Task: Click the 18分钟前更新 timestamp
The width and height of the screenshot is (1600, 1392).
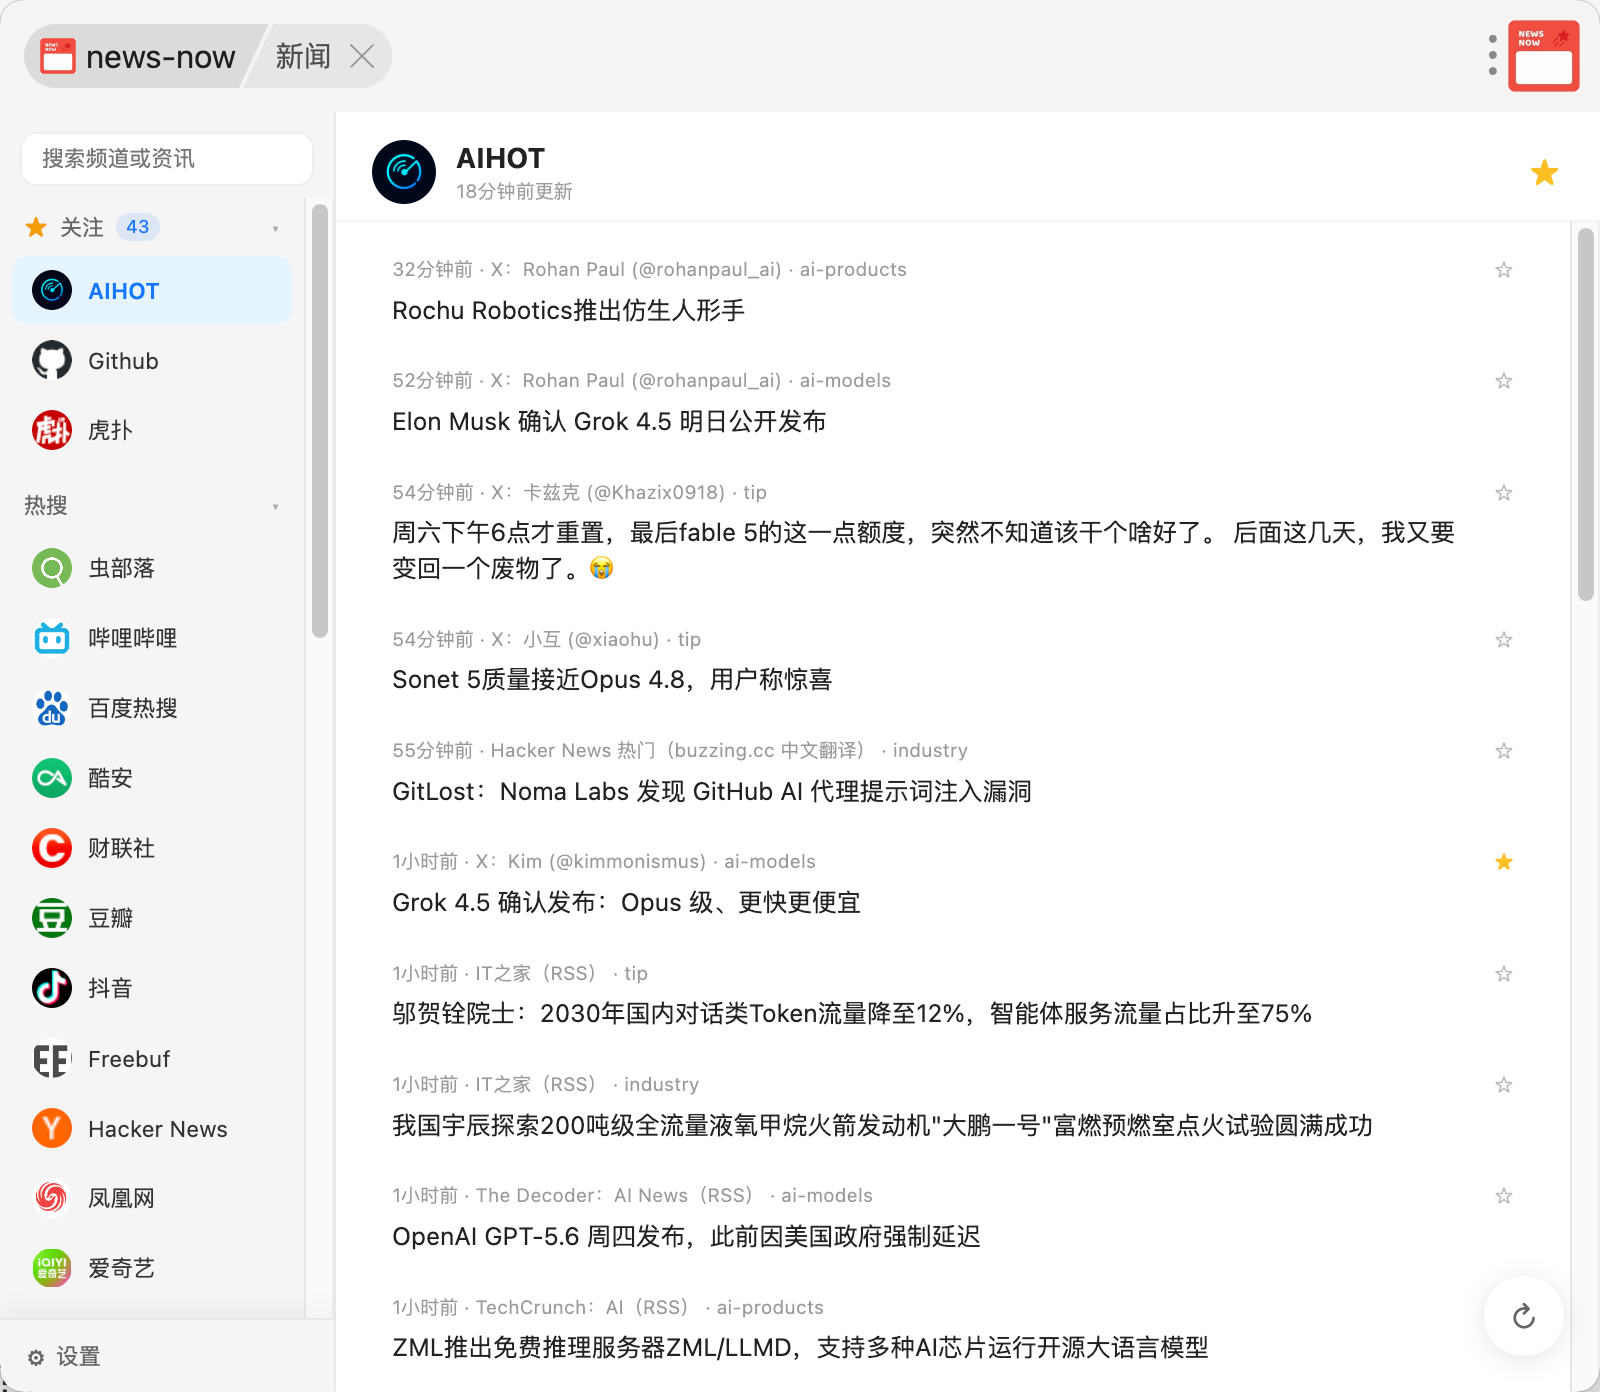Action: pos(514,192)
